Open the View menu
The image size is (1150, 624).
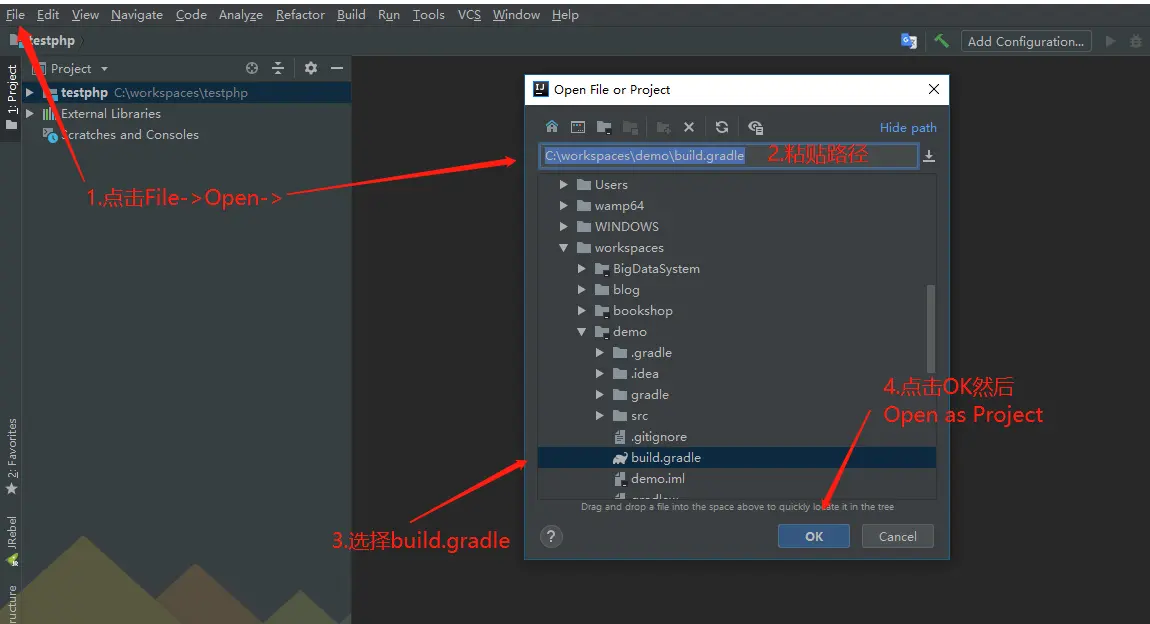pos(85,15)
